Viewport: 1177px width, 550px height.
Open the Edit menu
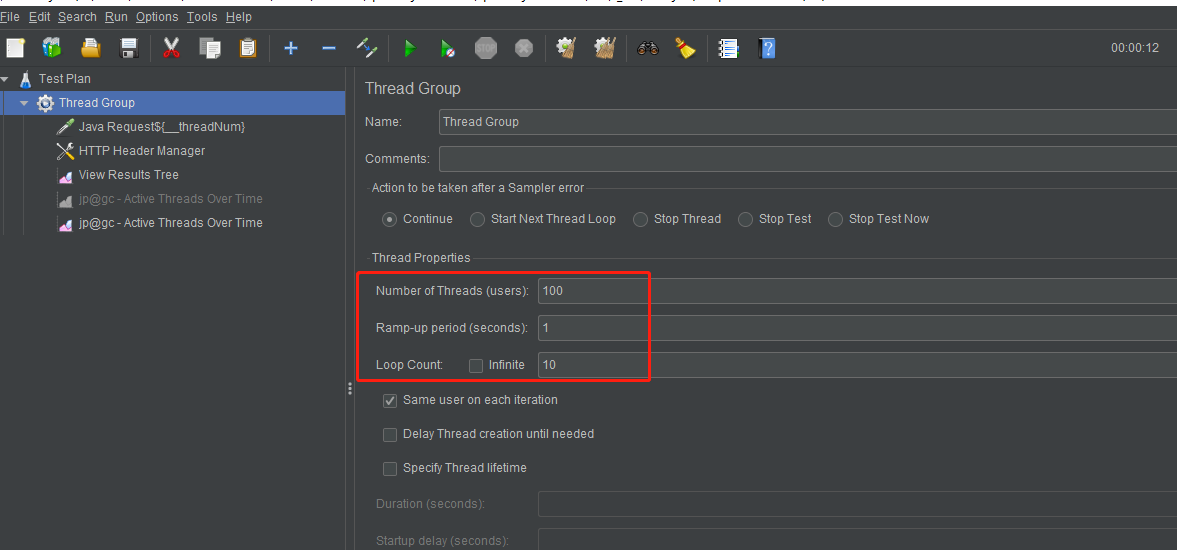[x=39, y=17]
